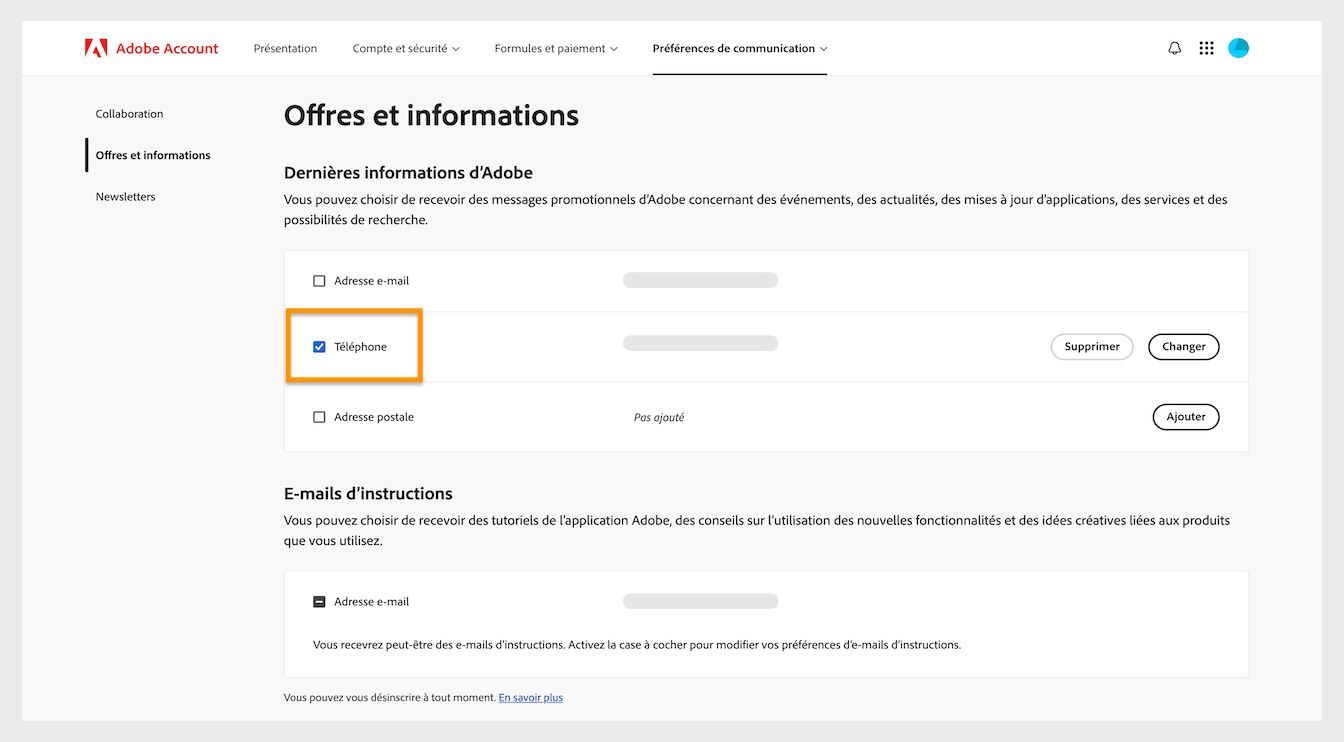Open the profile avatar menu
Image resolution: width=1344 pixels, height=742 pixels.
coord(1238,48)
